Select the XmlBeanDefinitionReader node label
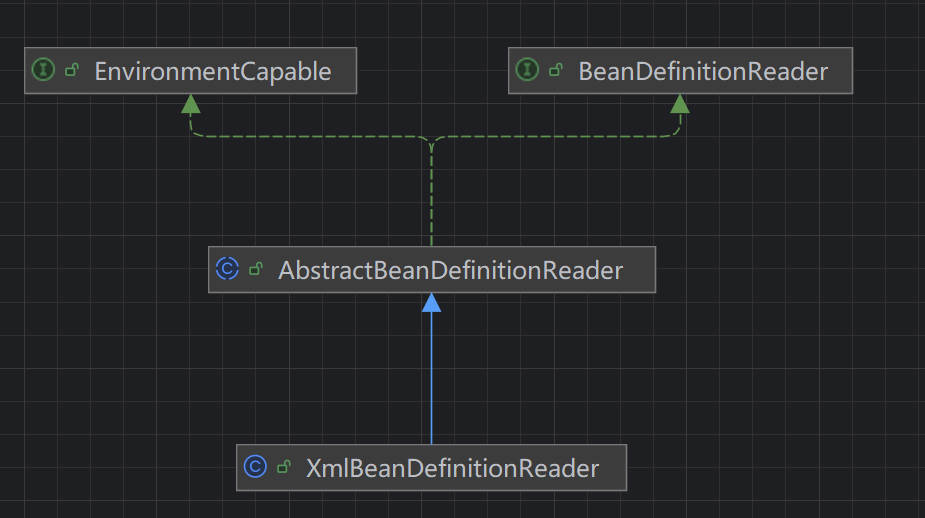 pos(452,468)
